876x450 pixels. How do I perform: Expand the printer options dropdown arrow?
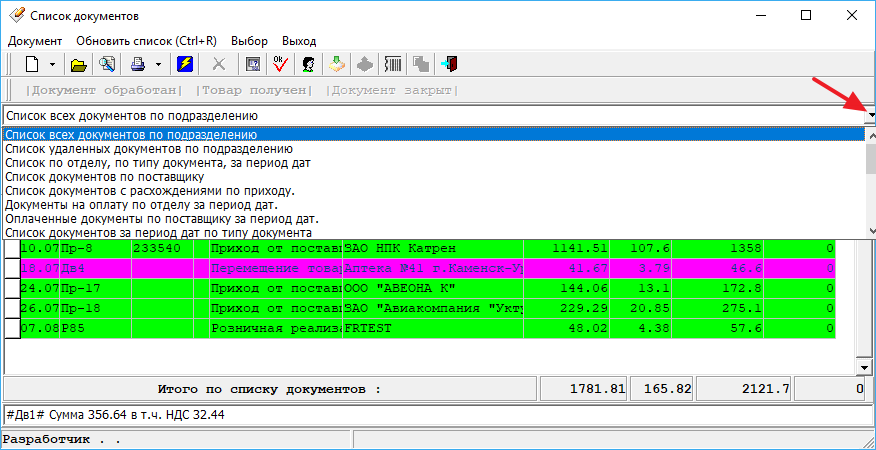point(157,64)
